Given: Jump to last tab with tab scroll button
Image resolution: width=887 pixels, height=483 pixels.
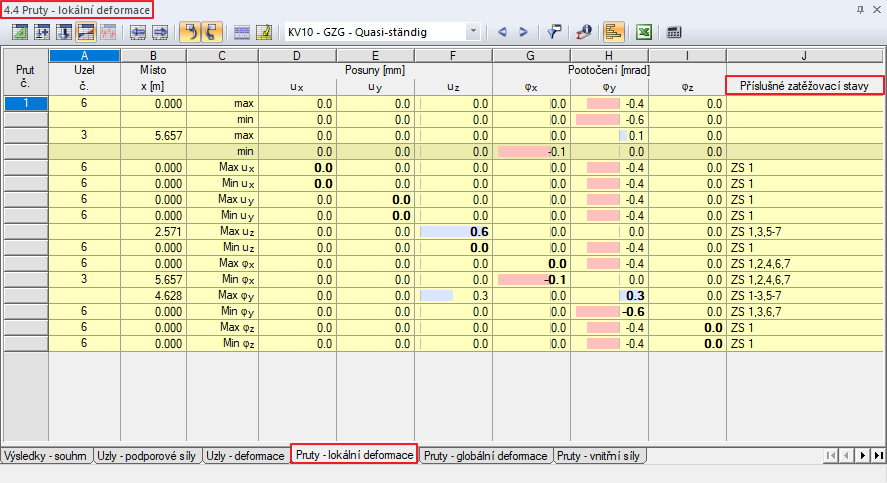Looking at the screenshot, I should click(878, 455).
